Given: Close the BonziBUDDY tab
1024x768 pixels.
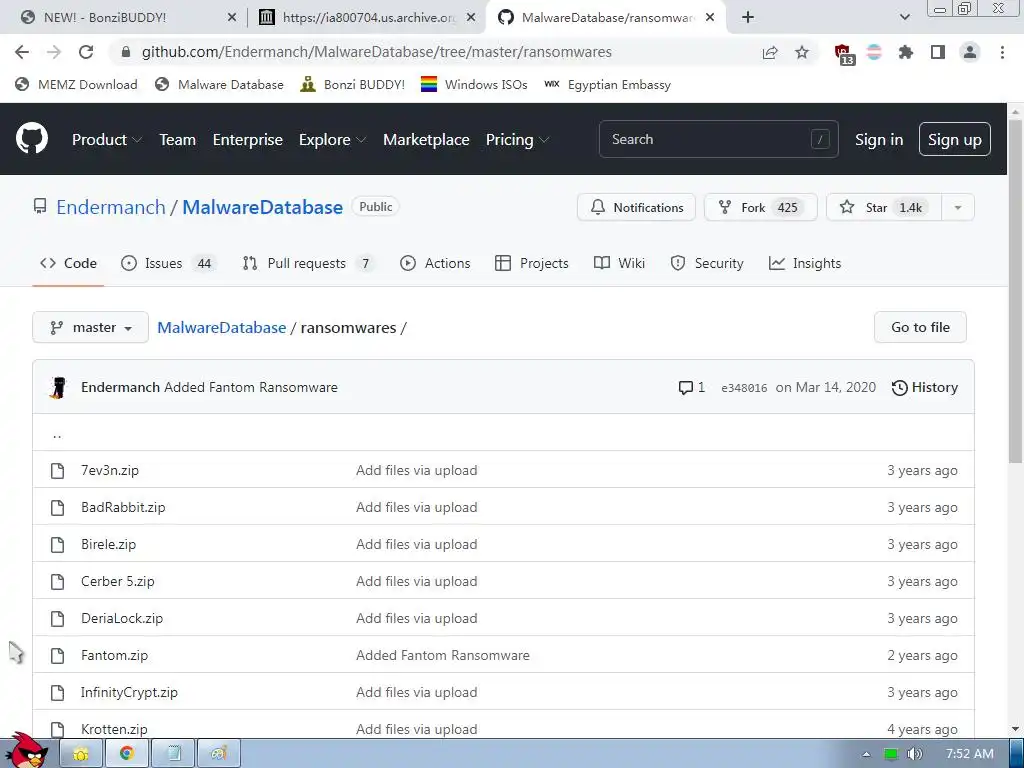Looking at the screenshot, I should point(232,18).
